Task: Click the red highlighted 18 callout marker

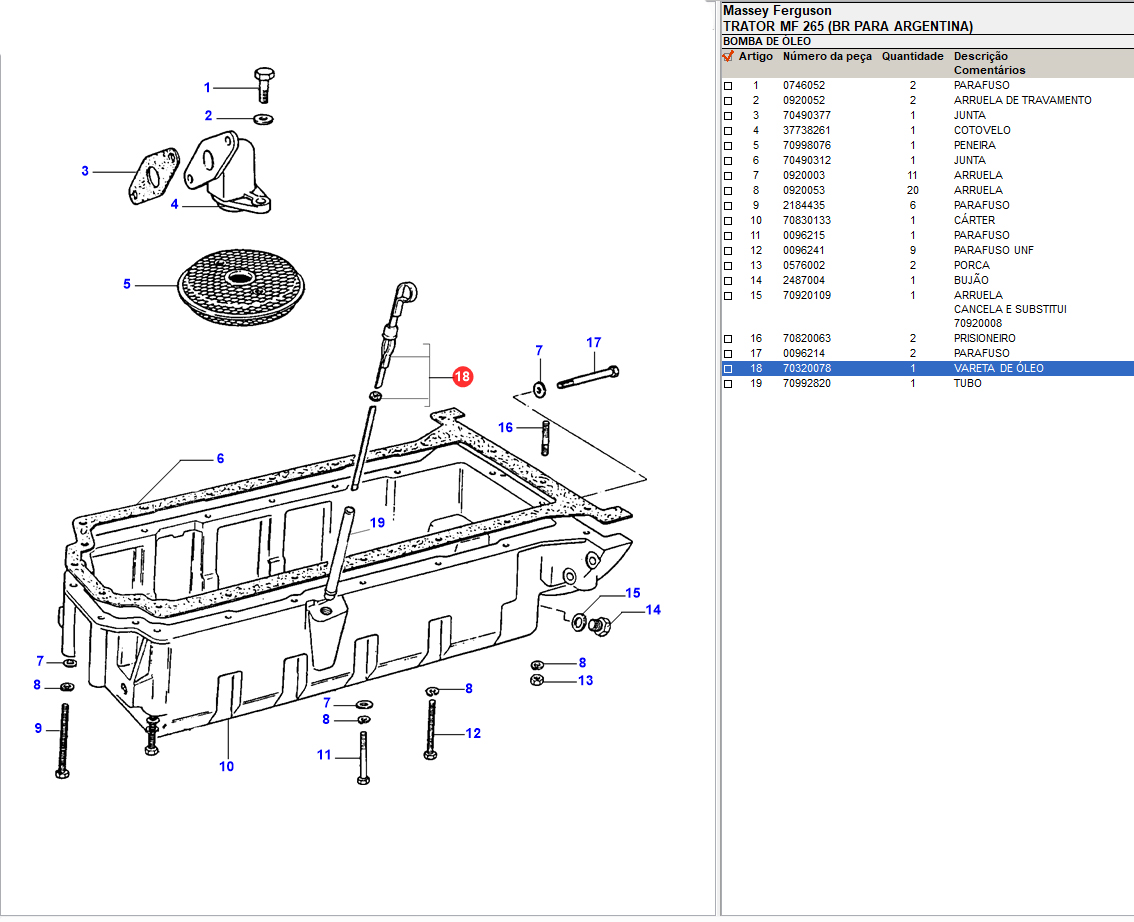Action: pyautogui.click(x=462, y=377)
